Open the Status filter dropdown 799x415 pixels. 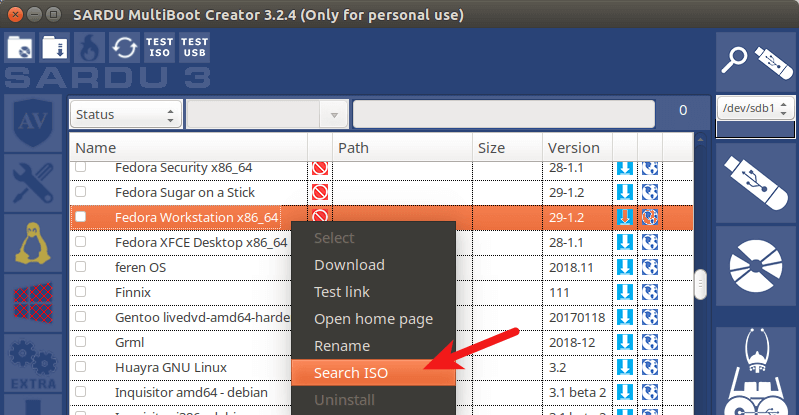click(125, 114)
